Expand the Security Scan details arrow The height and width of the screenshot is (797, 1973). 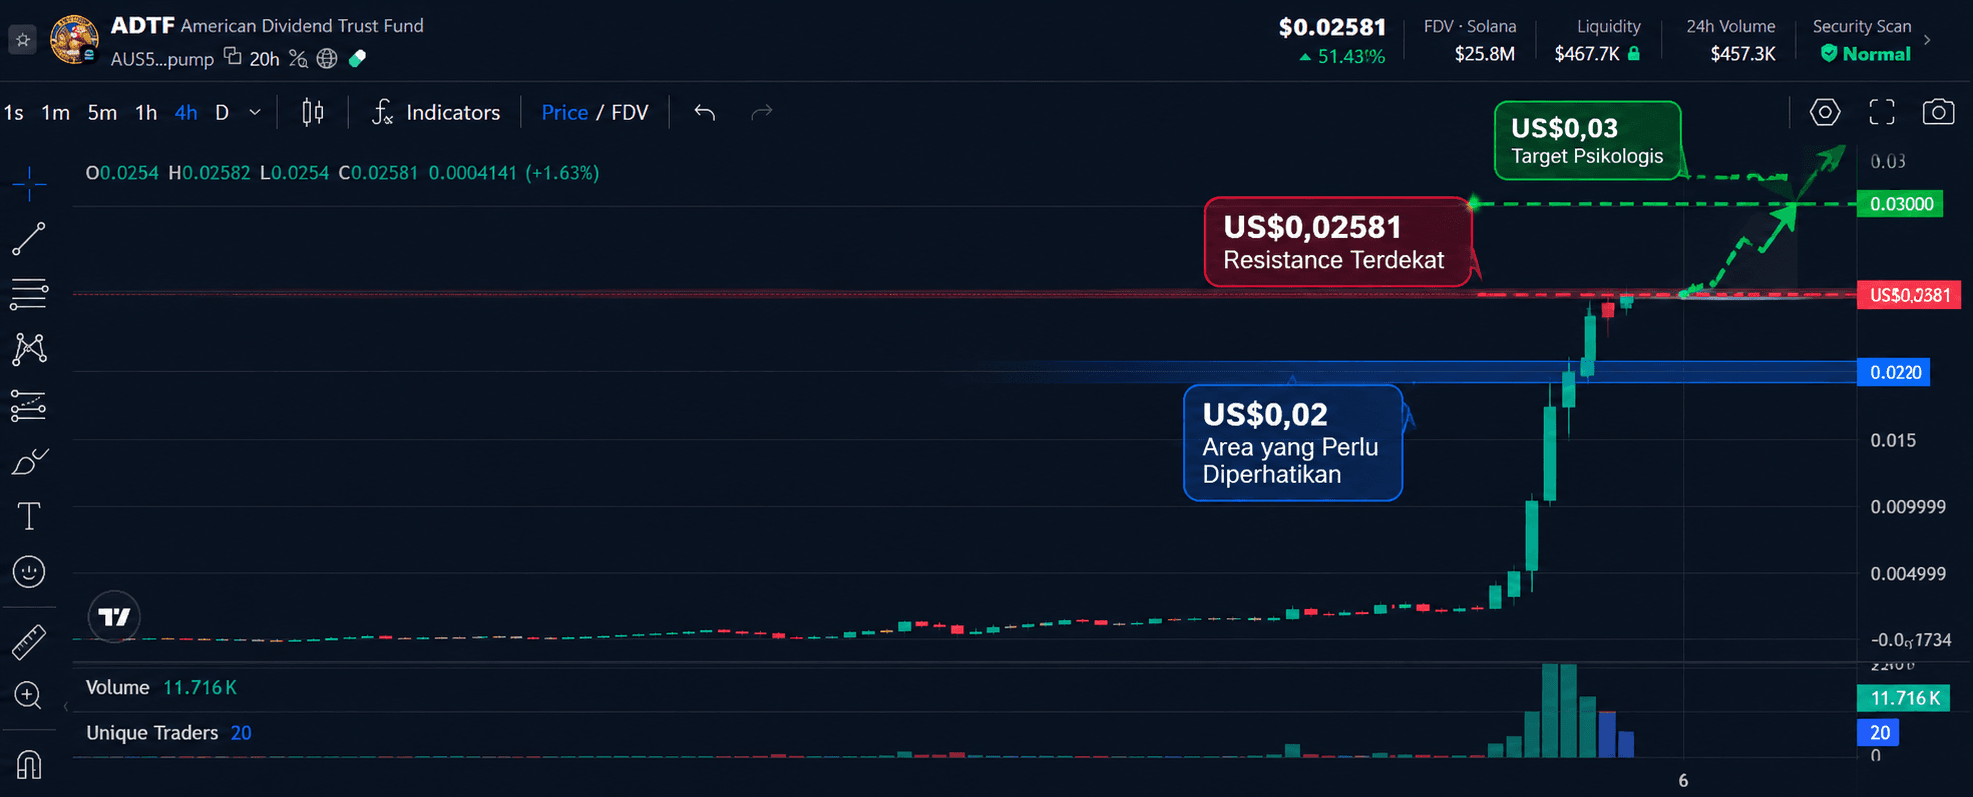[1927, 40]
